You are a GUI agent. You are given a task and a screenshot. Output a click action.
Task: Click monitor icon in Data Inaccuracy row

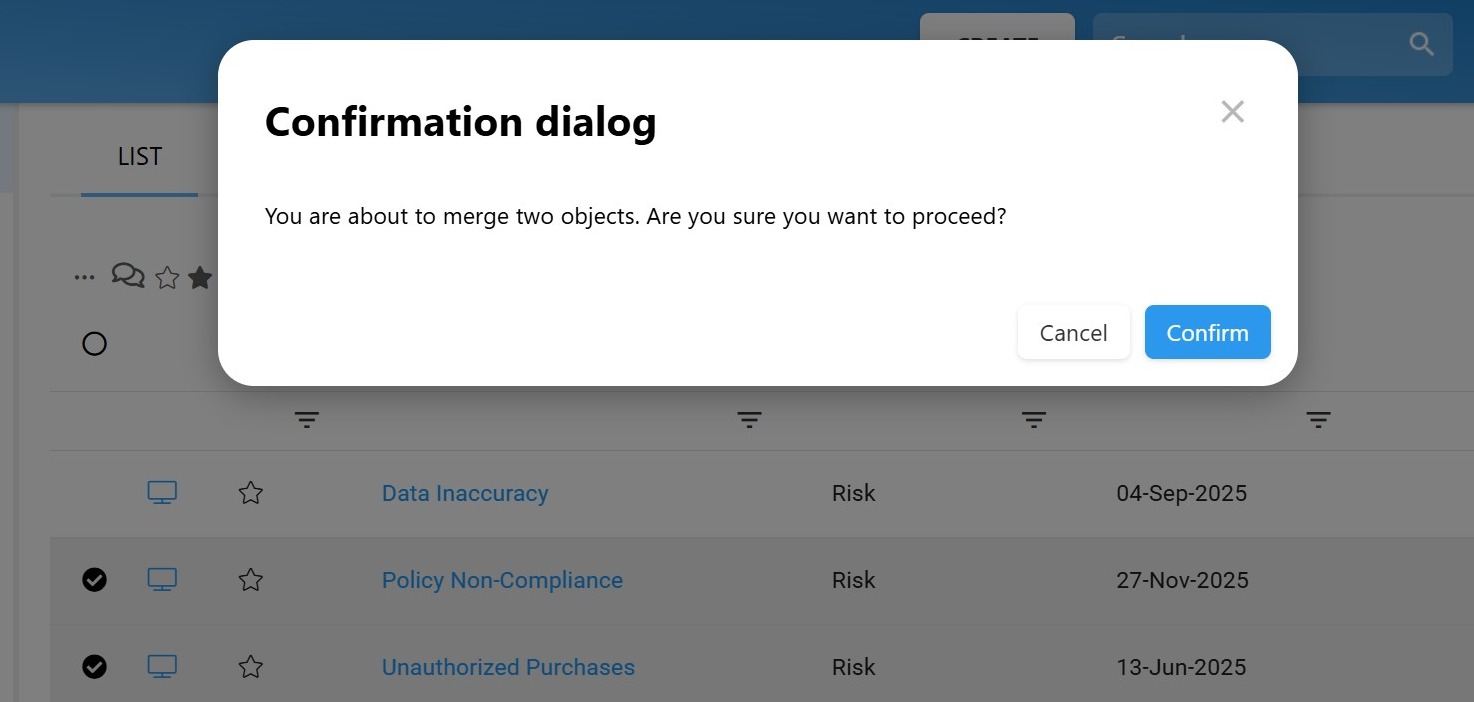point(162,493)
